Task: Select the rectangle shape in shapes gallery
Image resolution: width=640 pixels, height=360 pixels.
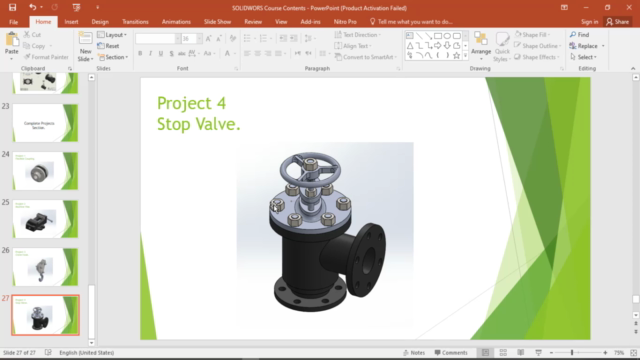Action: coord(438,36)
